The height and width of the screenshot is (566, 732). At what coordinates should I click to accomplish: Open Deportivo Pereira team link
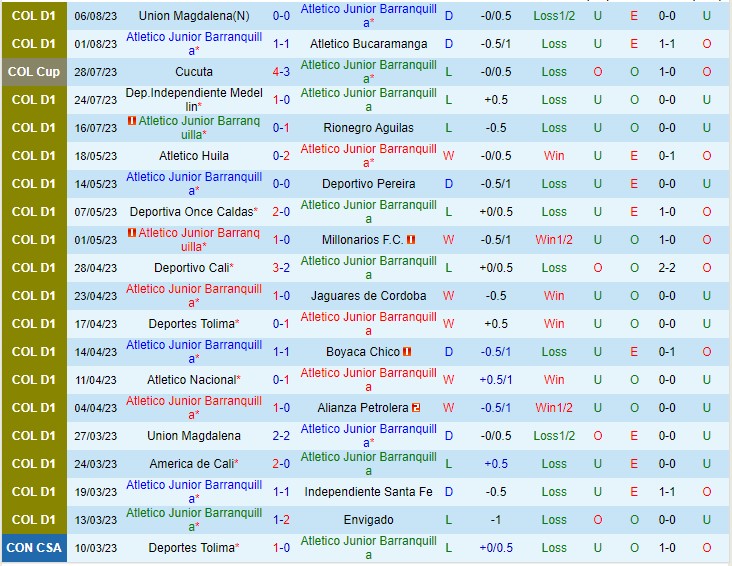[x=368, y=184]
